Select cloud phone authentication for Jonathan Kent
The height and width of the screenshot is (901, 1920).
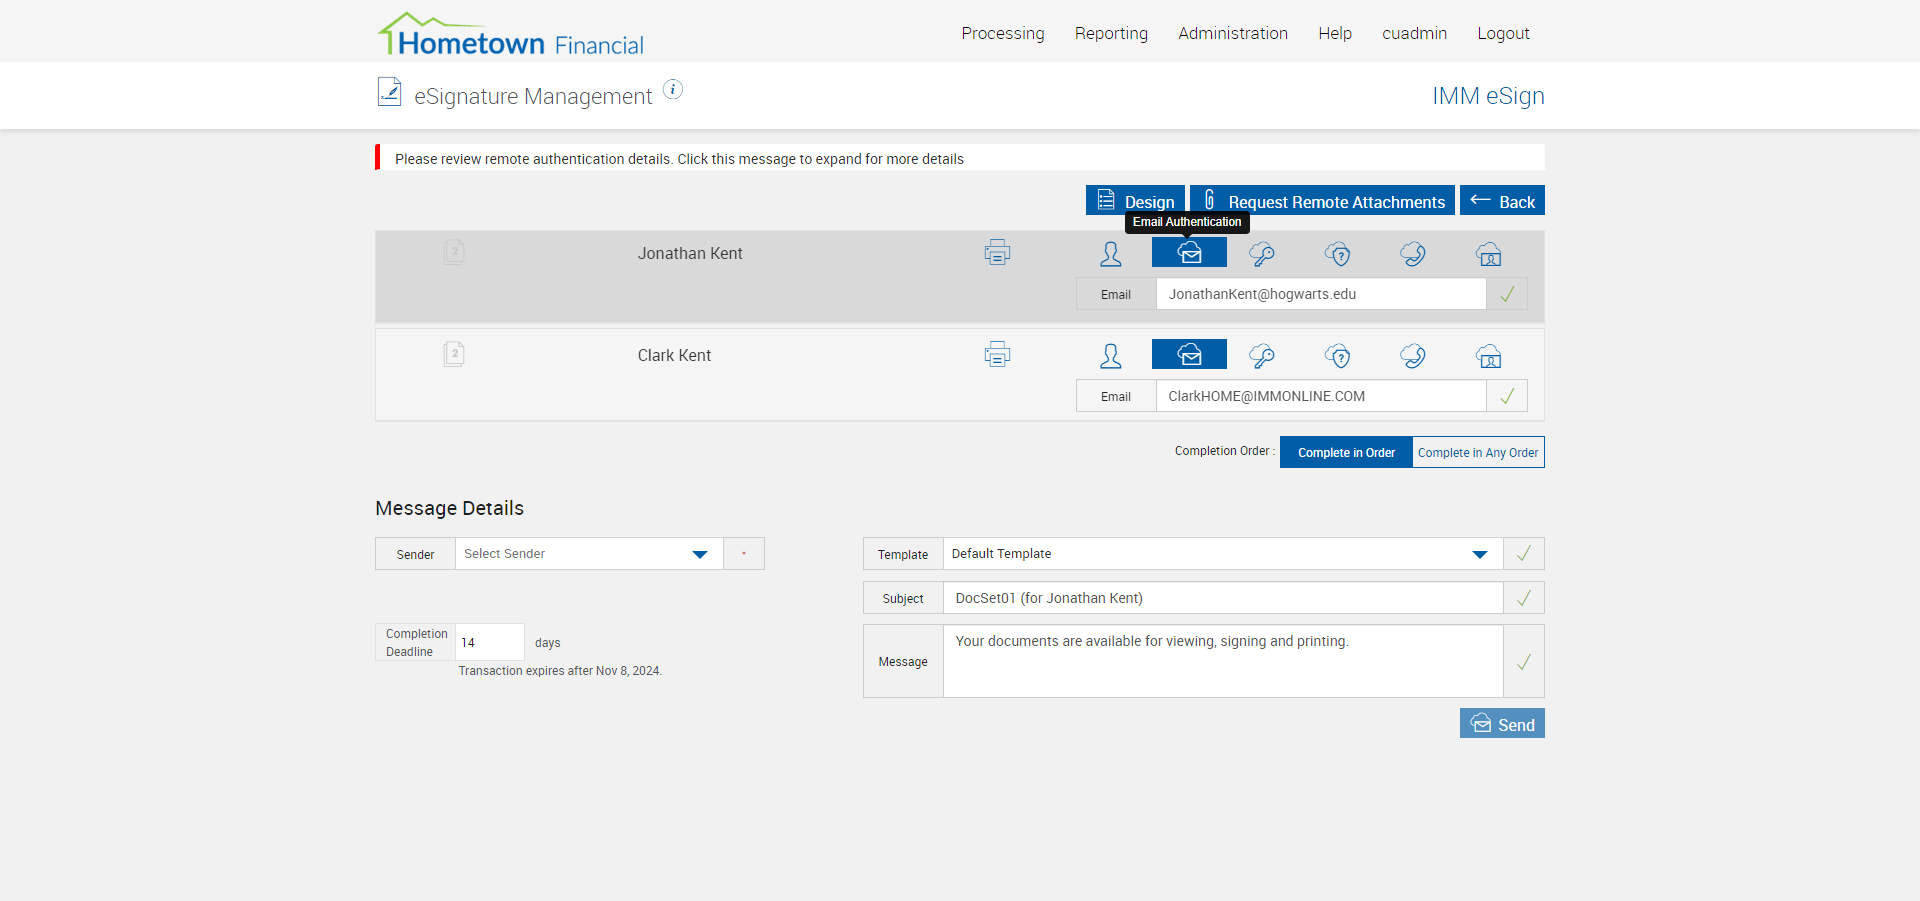pyautogui.click(x=1413, y=254)
